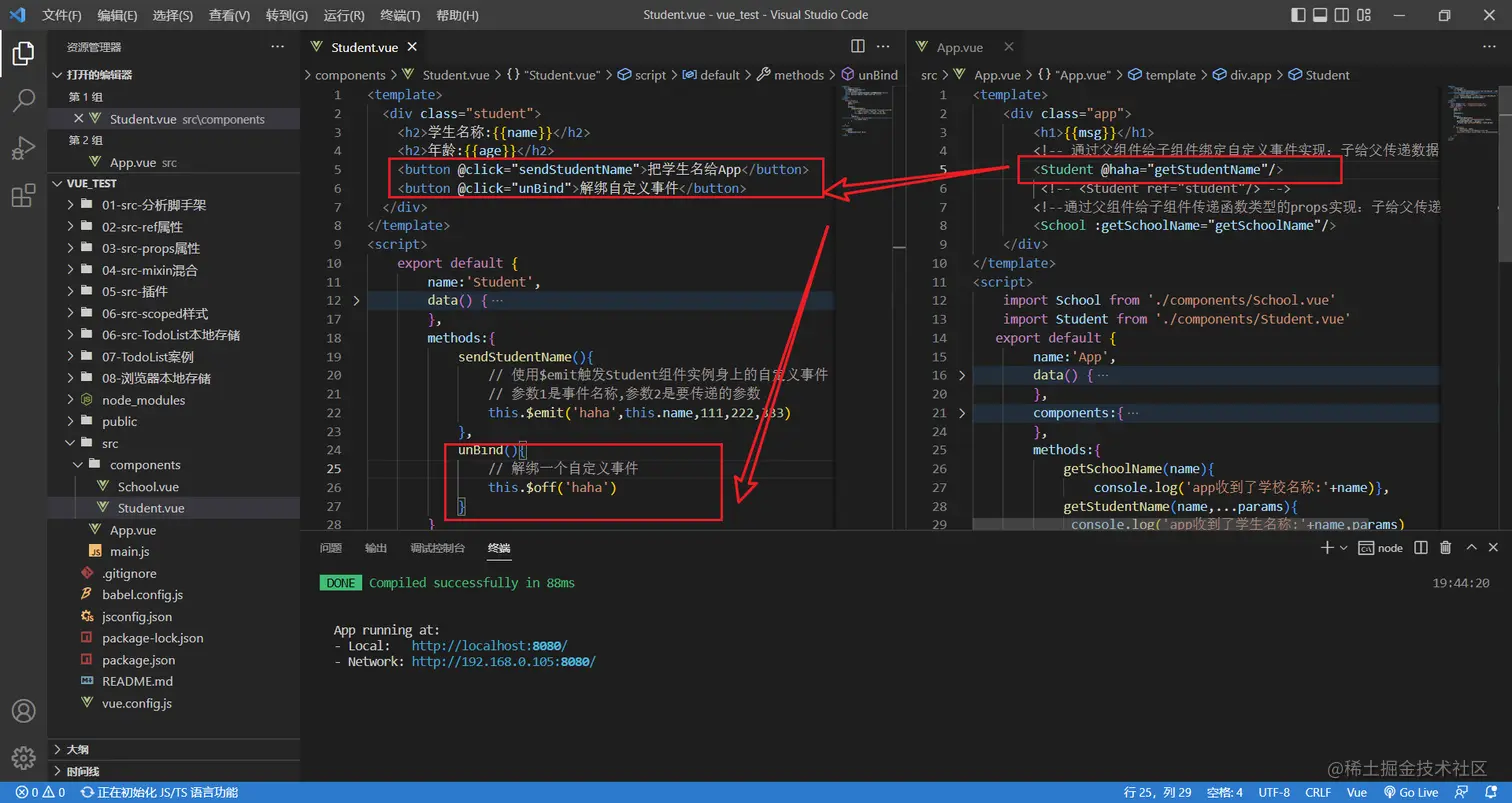Open the 帮助(H) menu

pos(457,15)
